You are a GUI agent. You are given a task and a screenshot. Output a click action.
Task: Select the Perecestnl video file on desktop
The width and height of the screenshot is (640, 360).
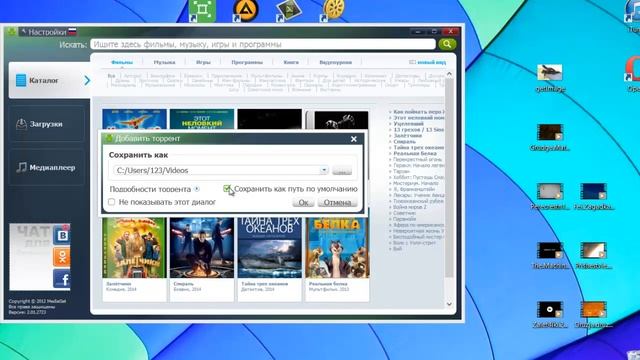pos(550,196)
